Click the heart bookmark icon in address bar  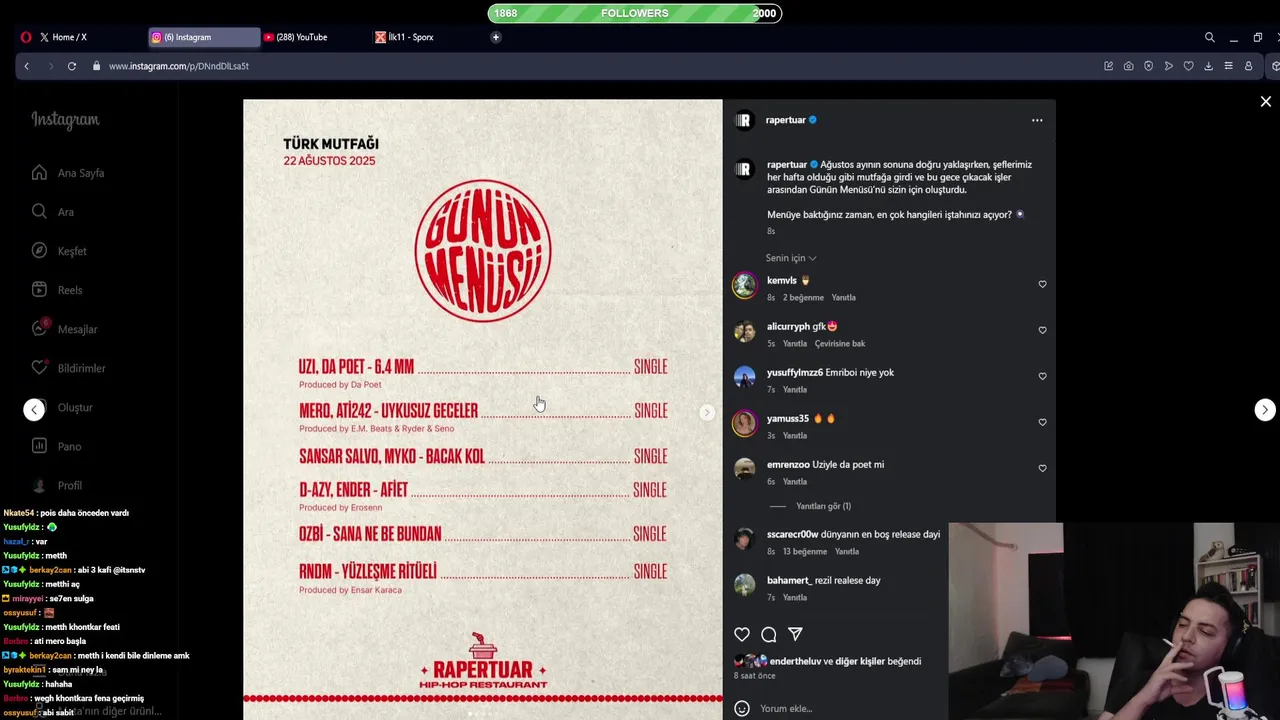point(1188,66)
